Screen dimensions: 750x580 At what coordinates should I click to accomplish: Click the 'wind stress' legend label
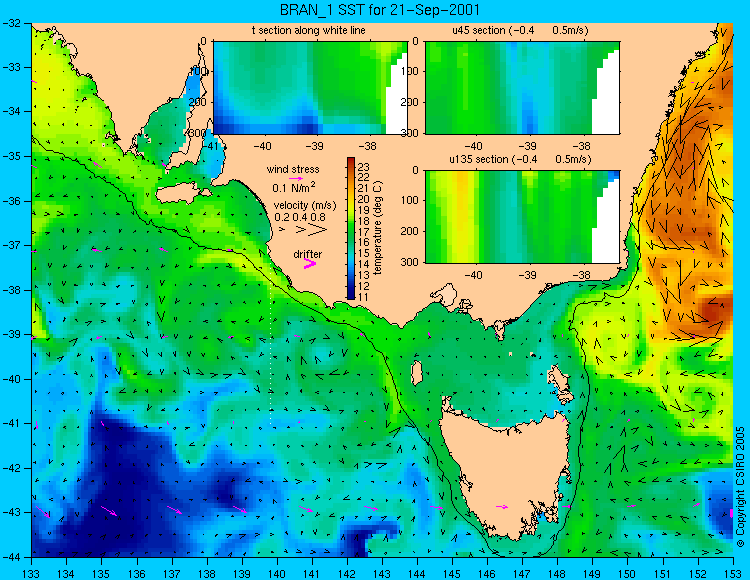(x=293, y=169)
